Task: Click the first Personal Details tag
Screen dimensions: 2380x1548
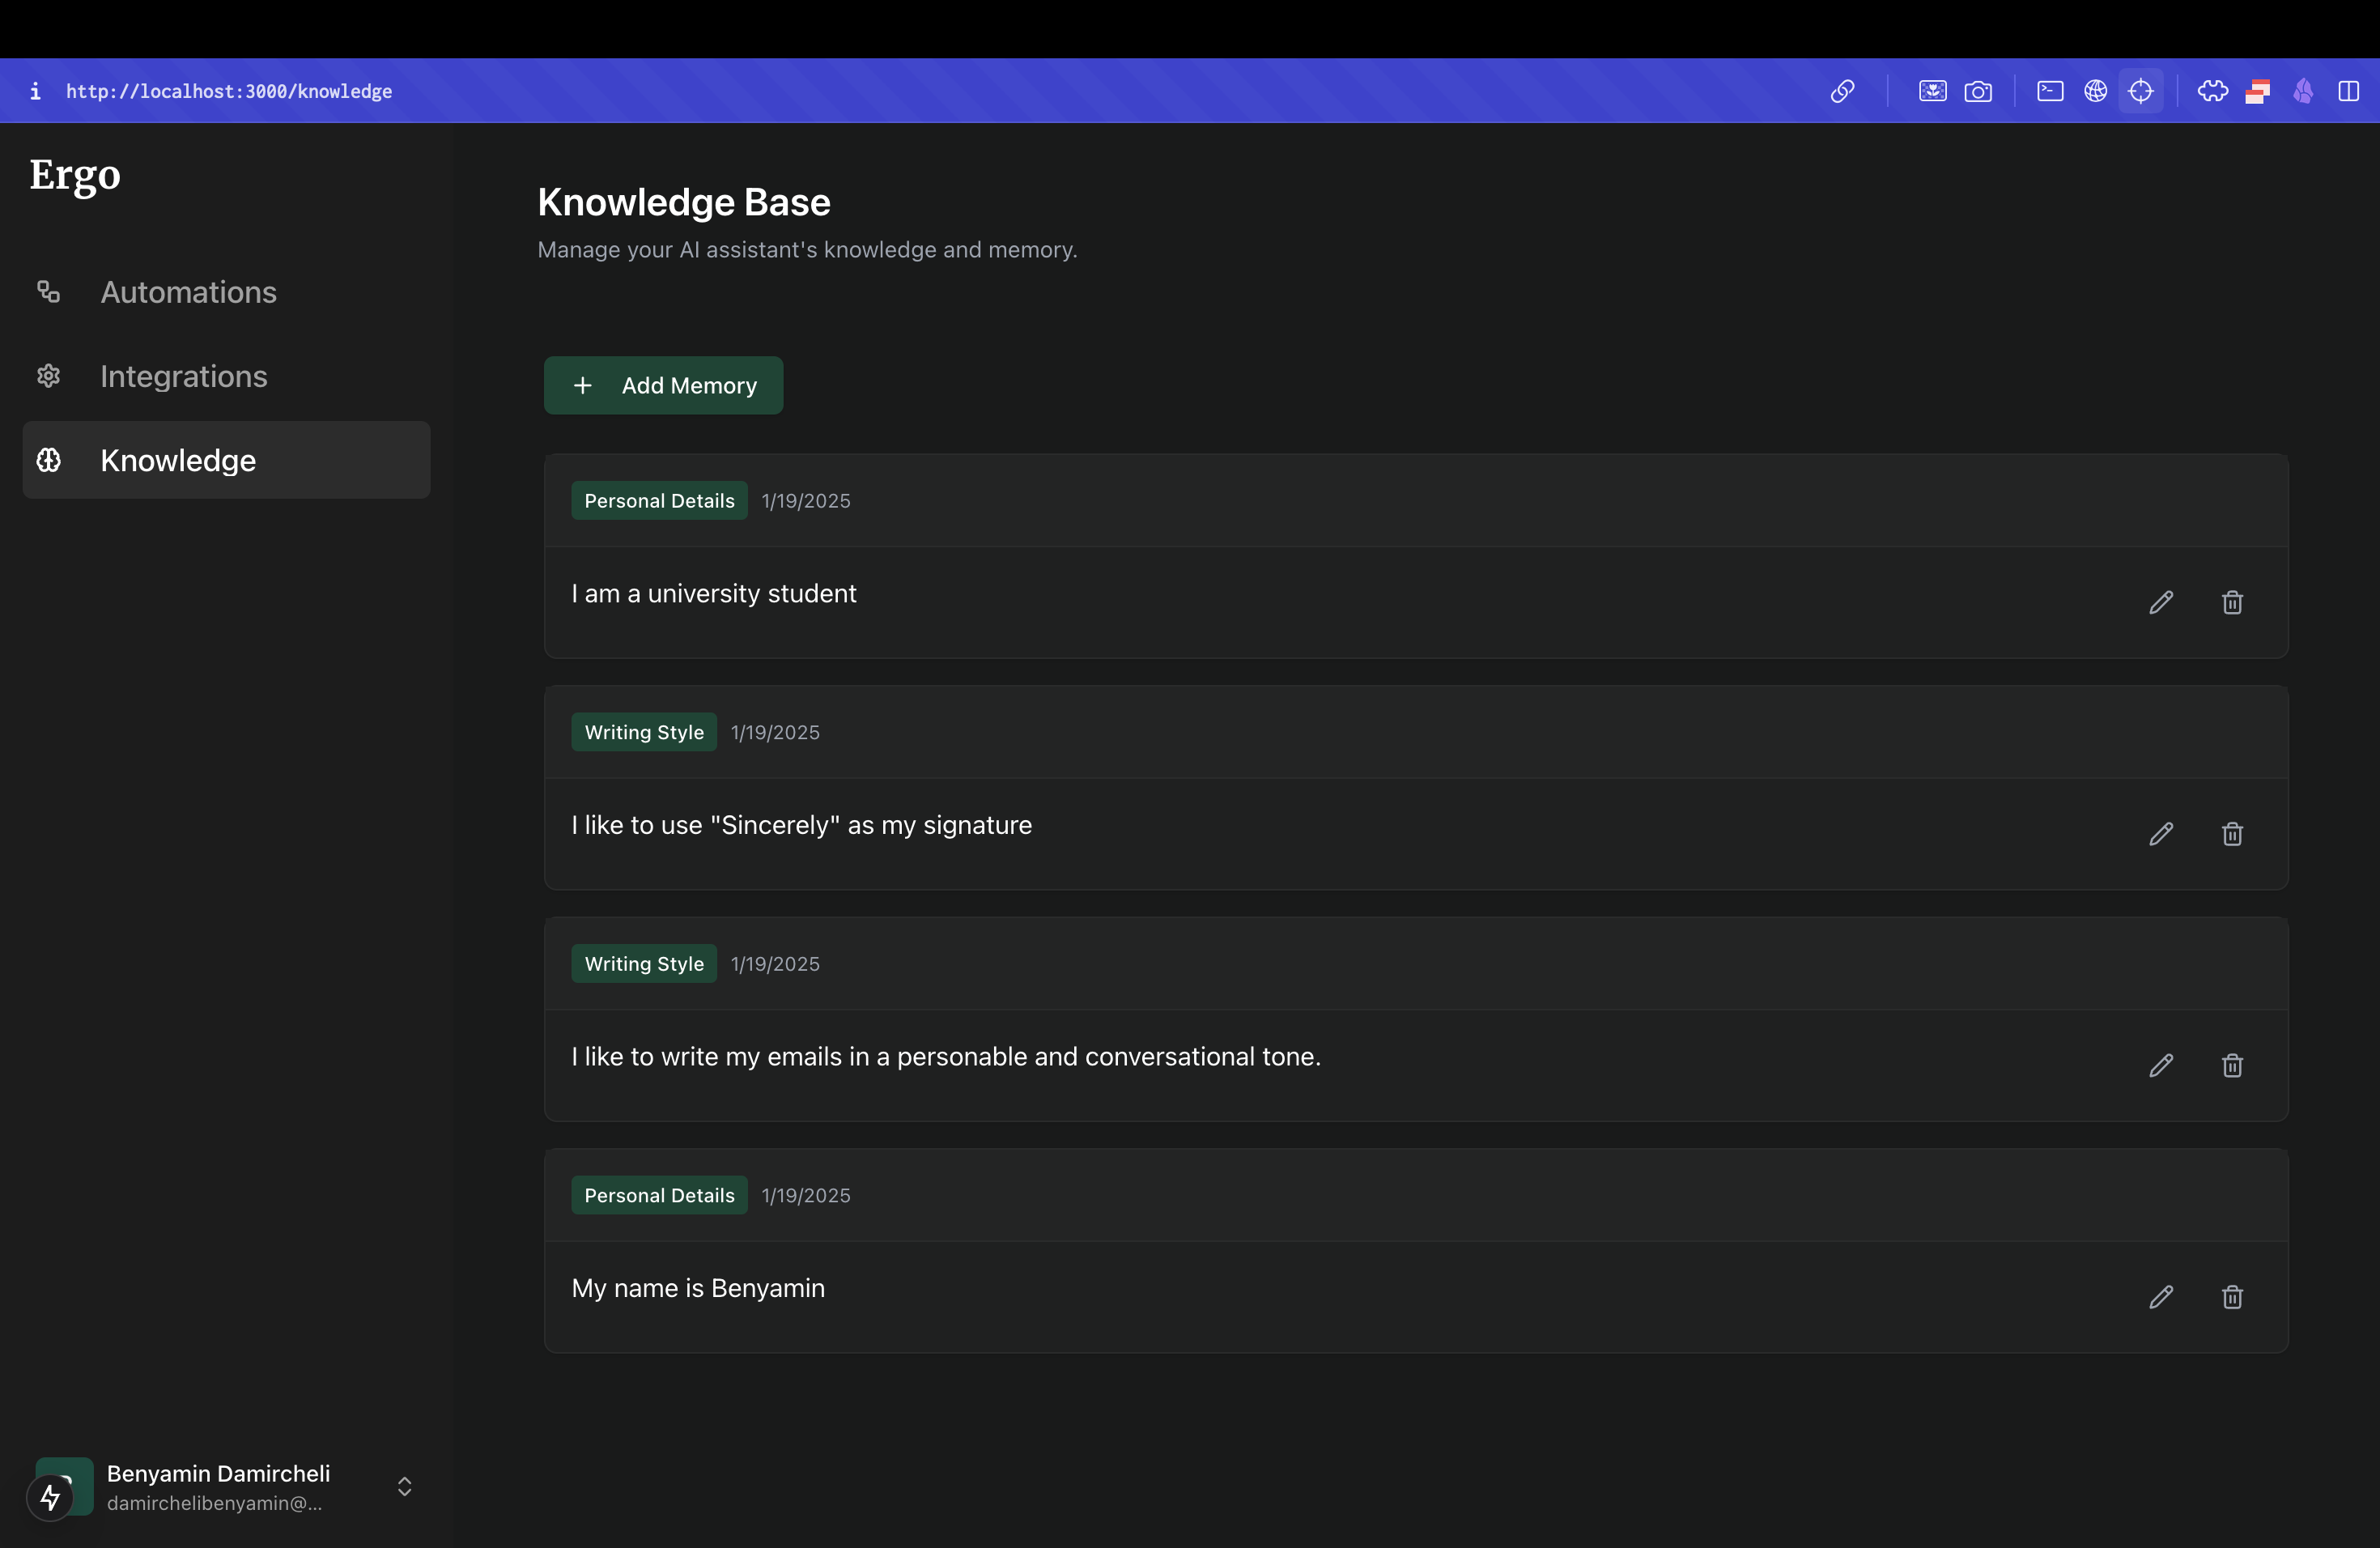Action: coord(659,500)
